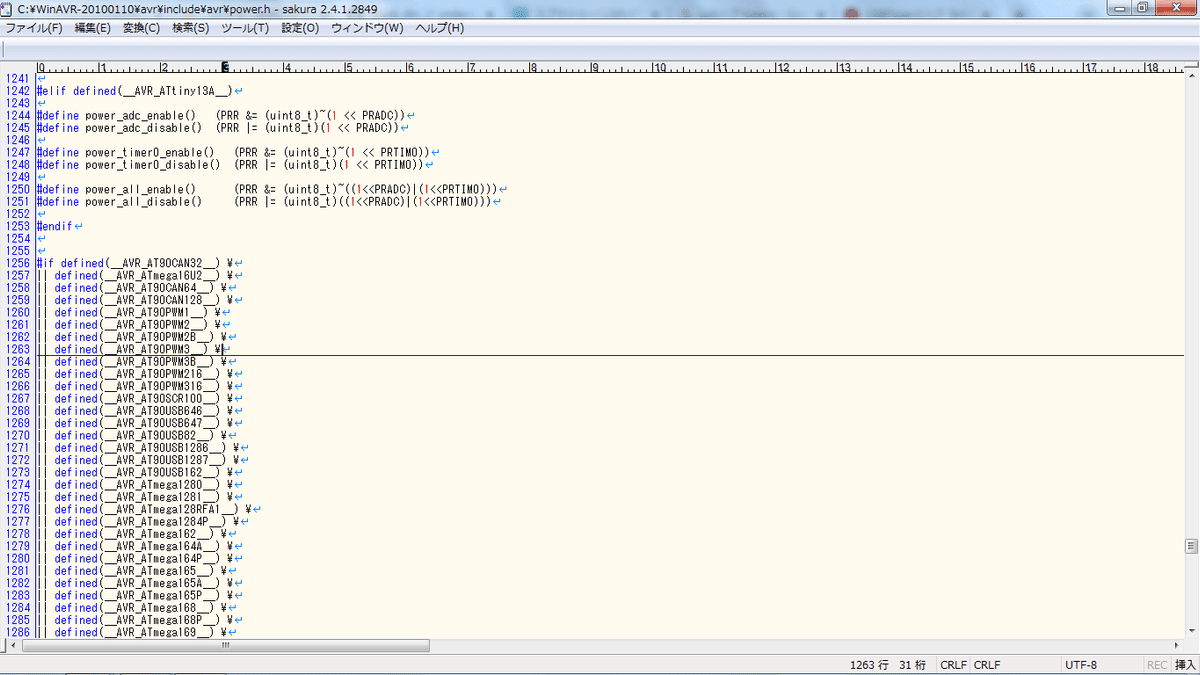This screenshot has width=1200, height=675.
Task: Open the 検索(S) menu
Action: point(190,28)
